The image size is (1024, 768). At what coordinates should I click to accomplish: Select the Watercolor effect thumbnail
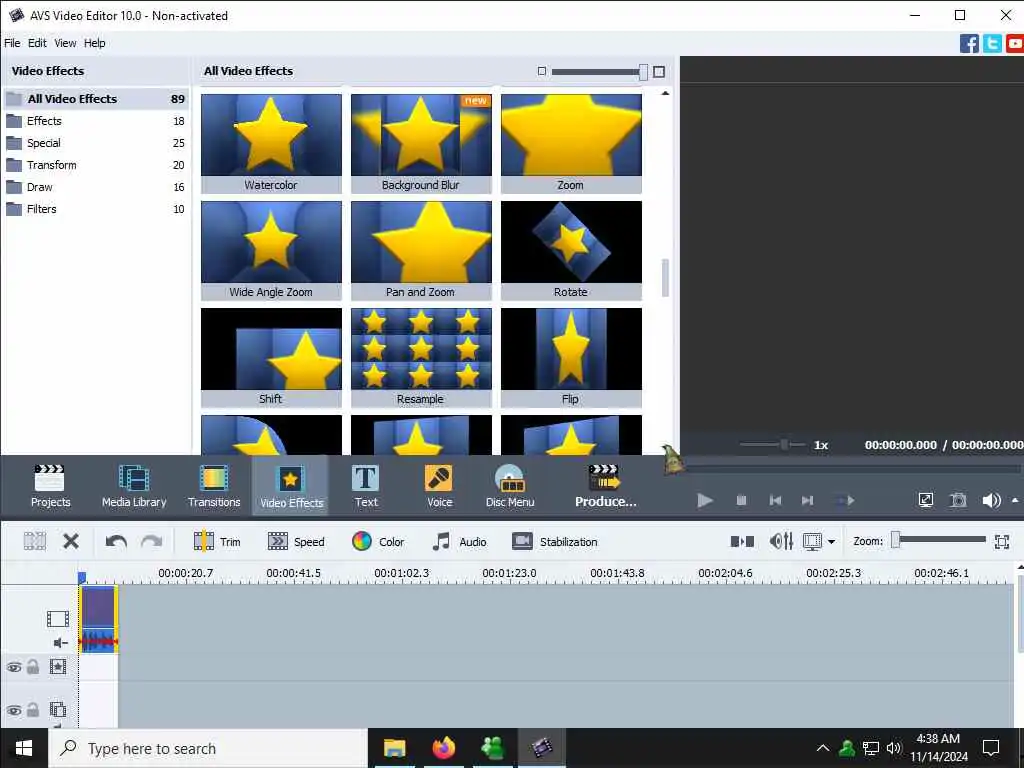pyautogui.click(x=271, y=143)
